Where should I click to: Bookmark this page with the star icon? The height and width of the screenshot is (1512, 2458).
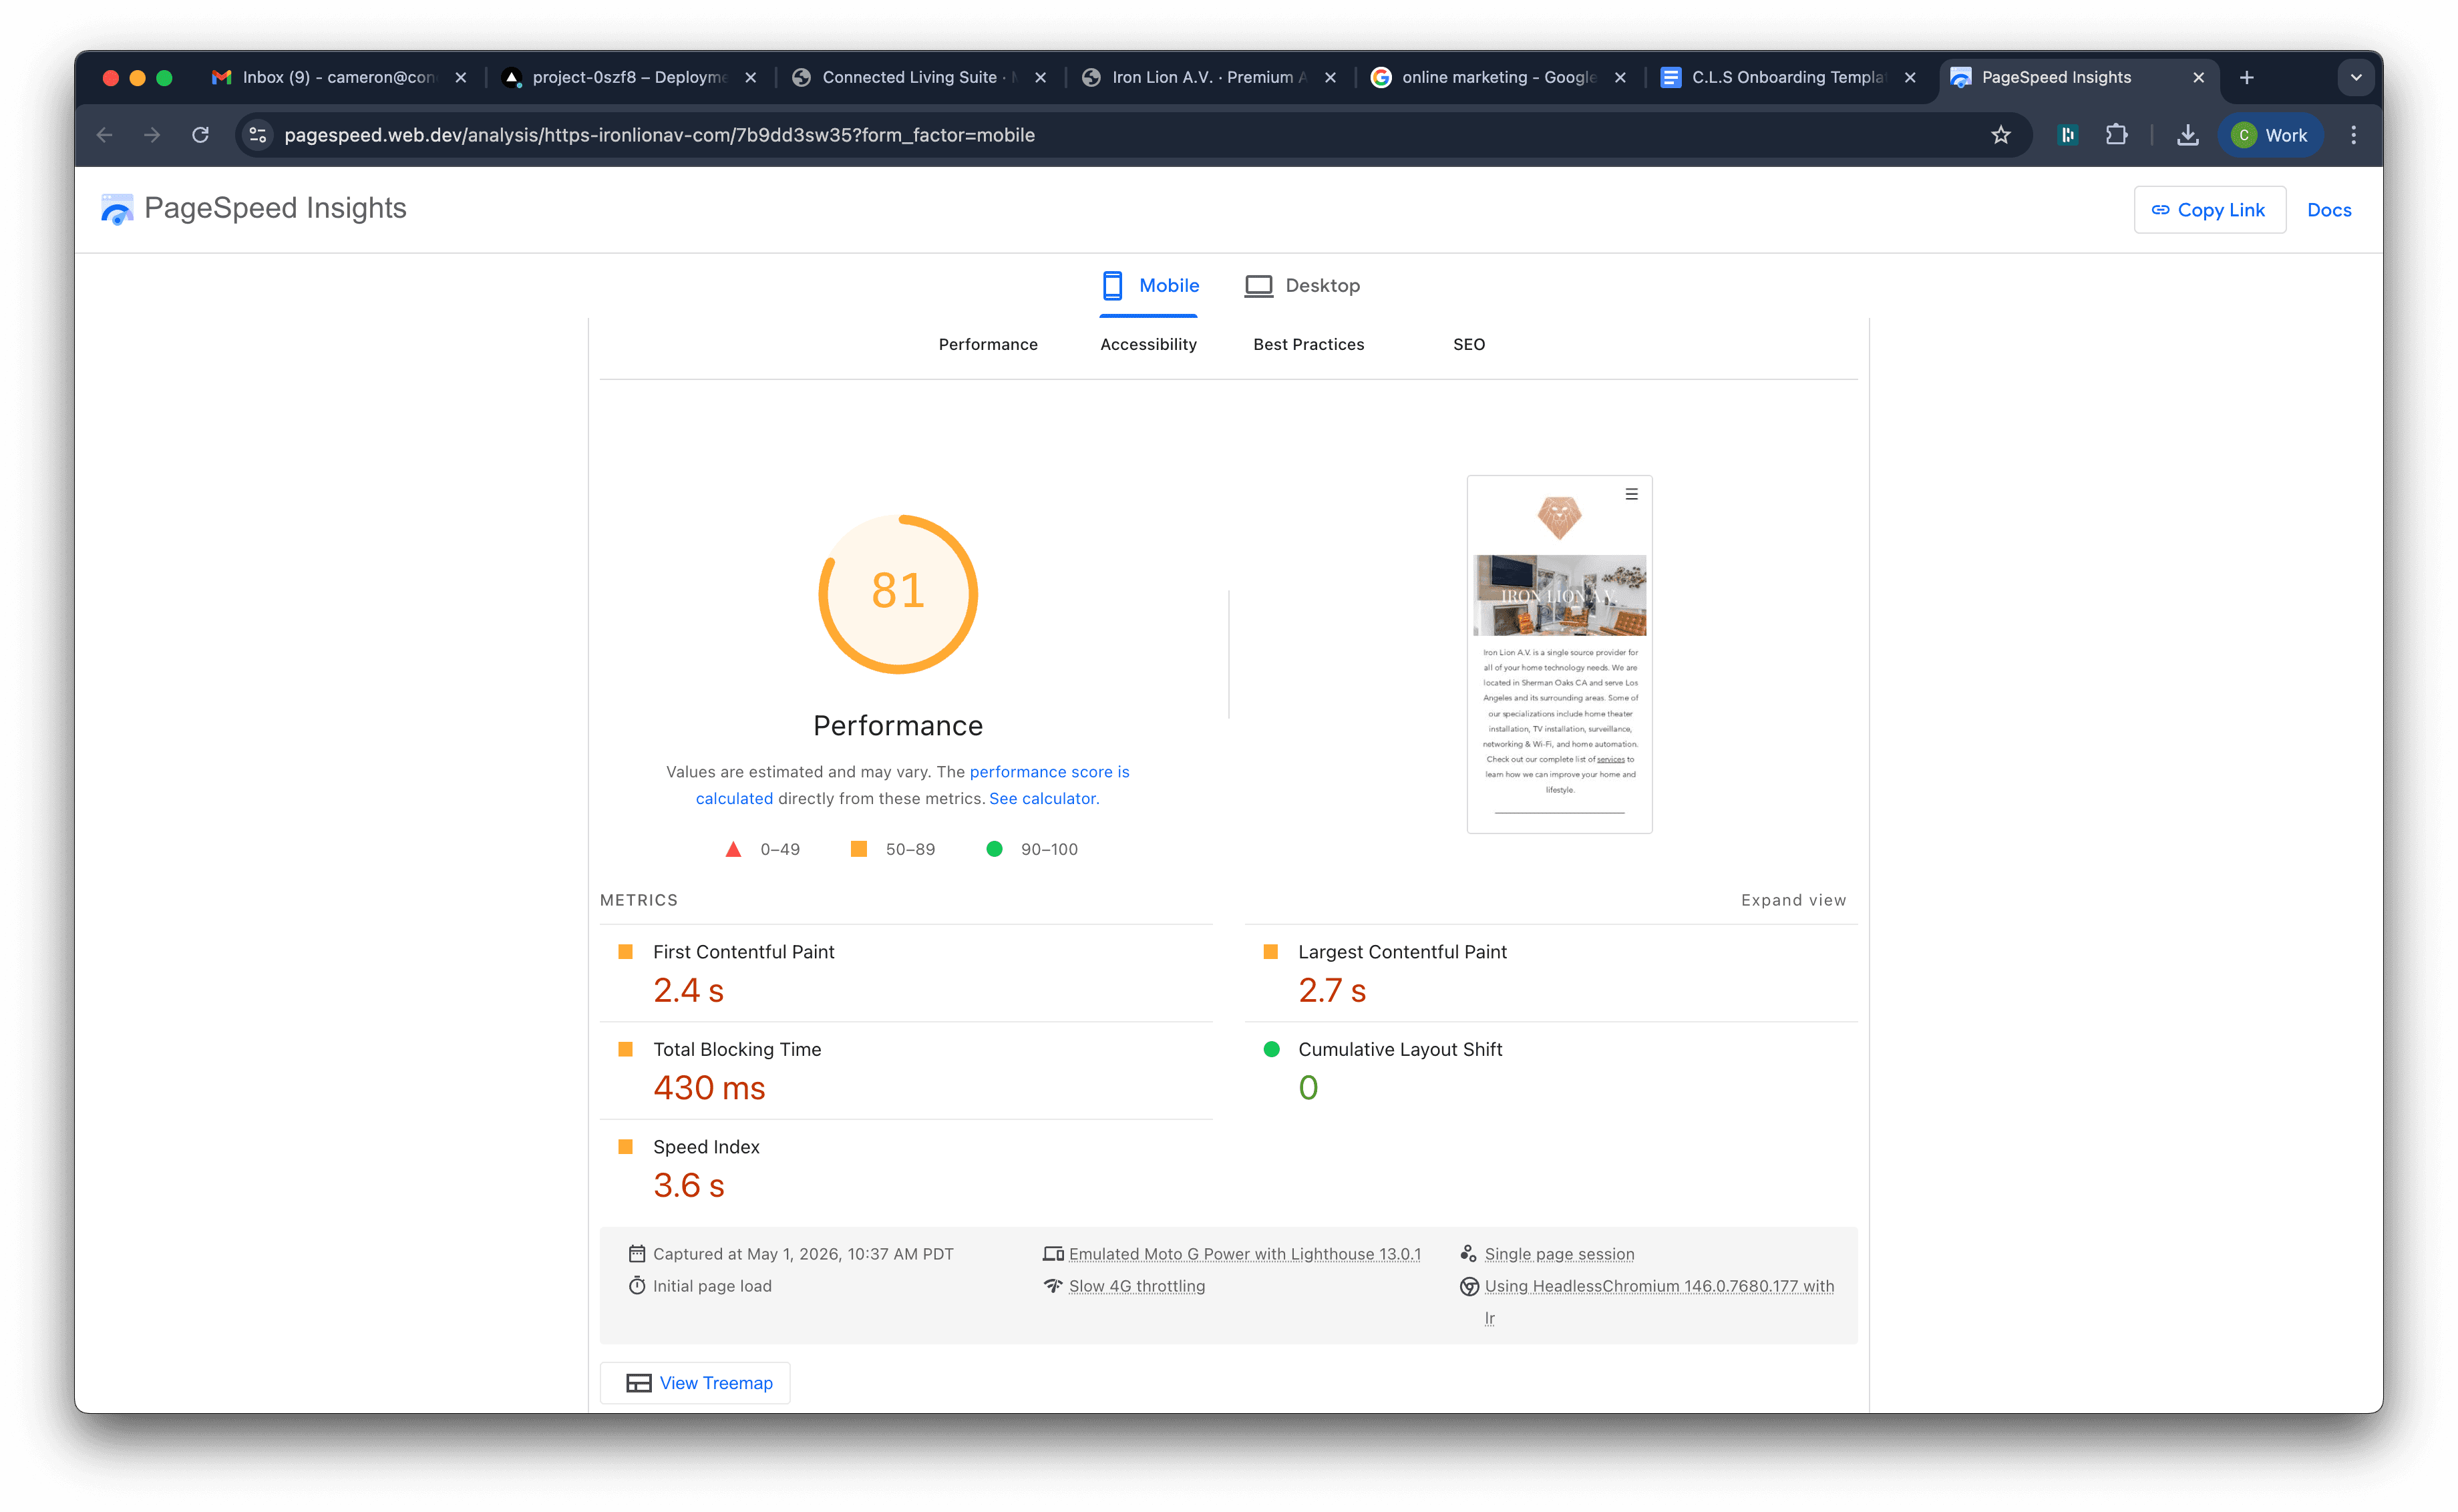coord(2000,135)
